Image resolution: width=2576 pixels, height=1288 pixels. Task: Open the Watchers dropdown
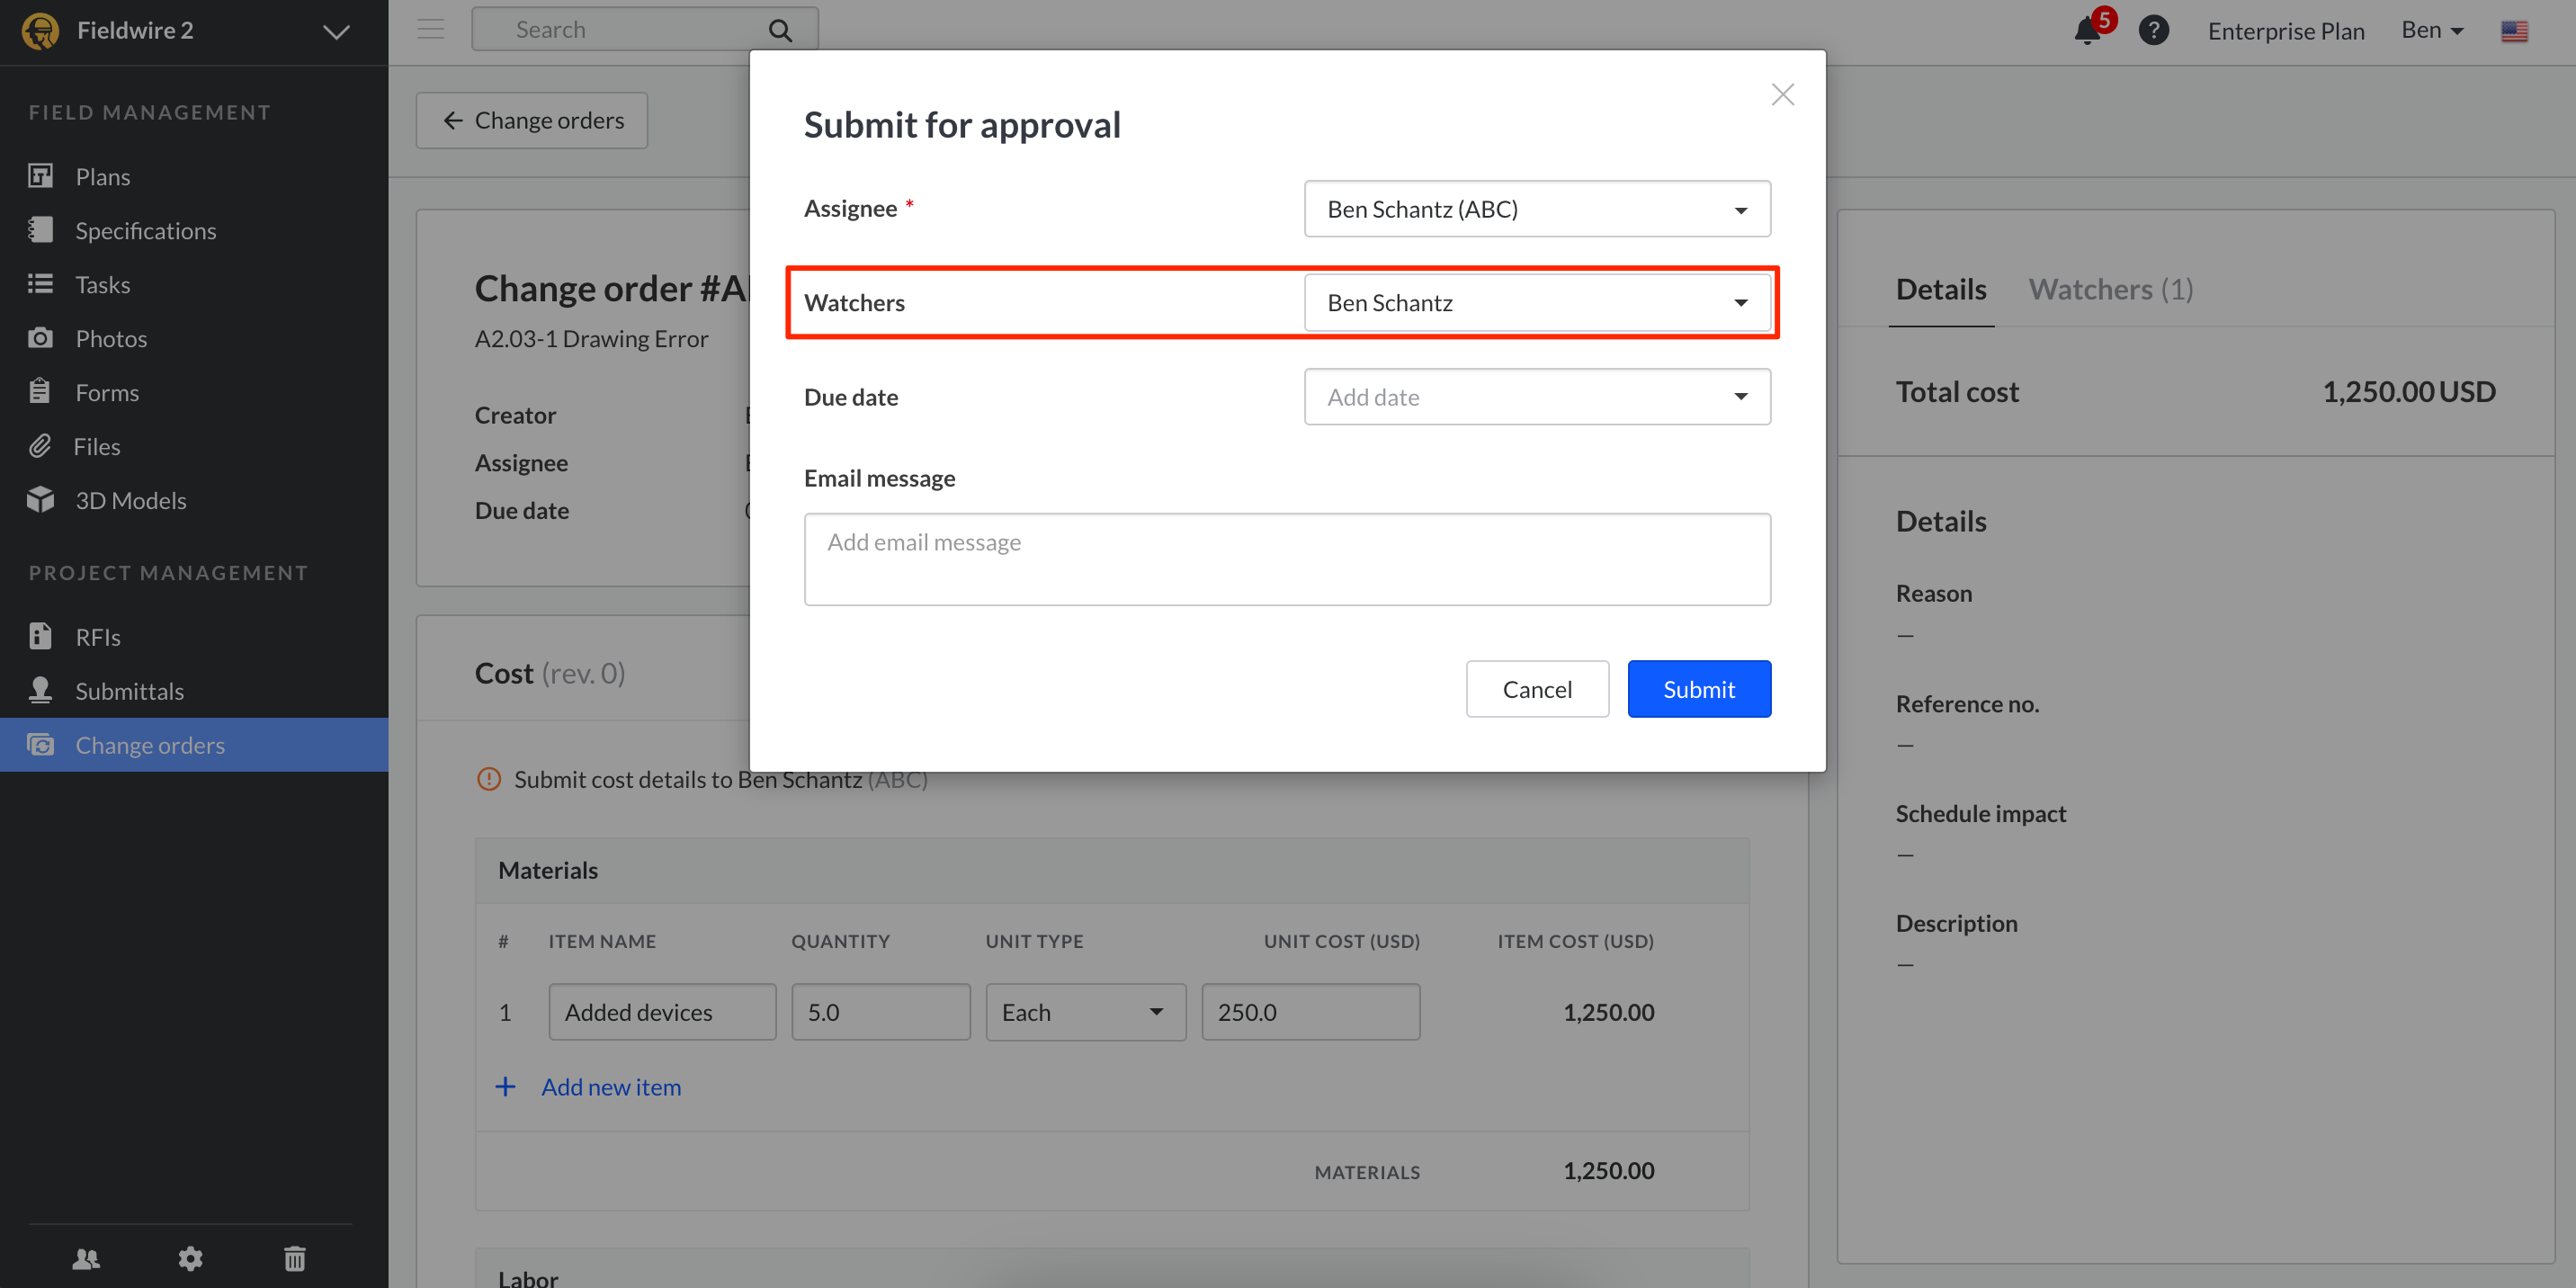[x=1537, y=303]
